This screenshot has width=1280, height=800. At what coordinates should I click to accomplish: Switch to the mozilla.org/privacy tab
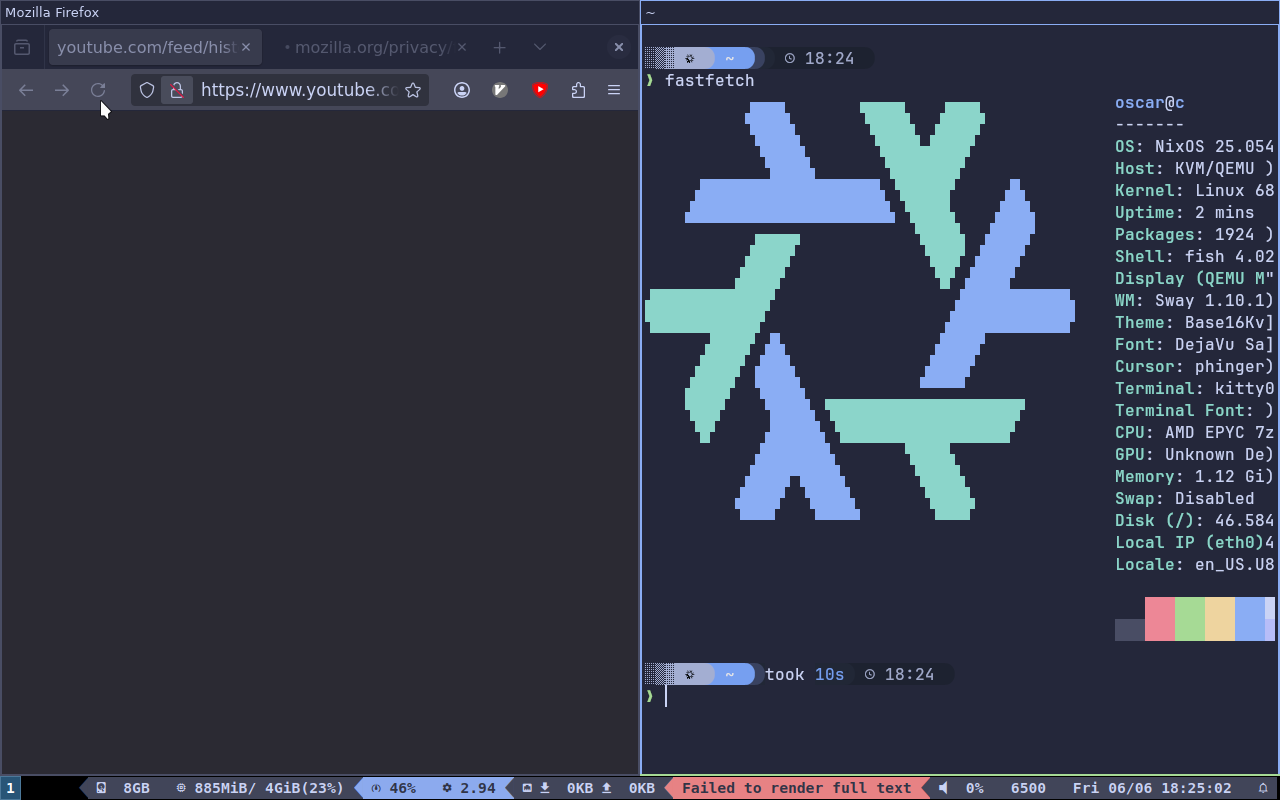click(x=374, y=47)
